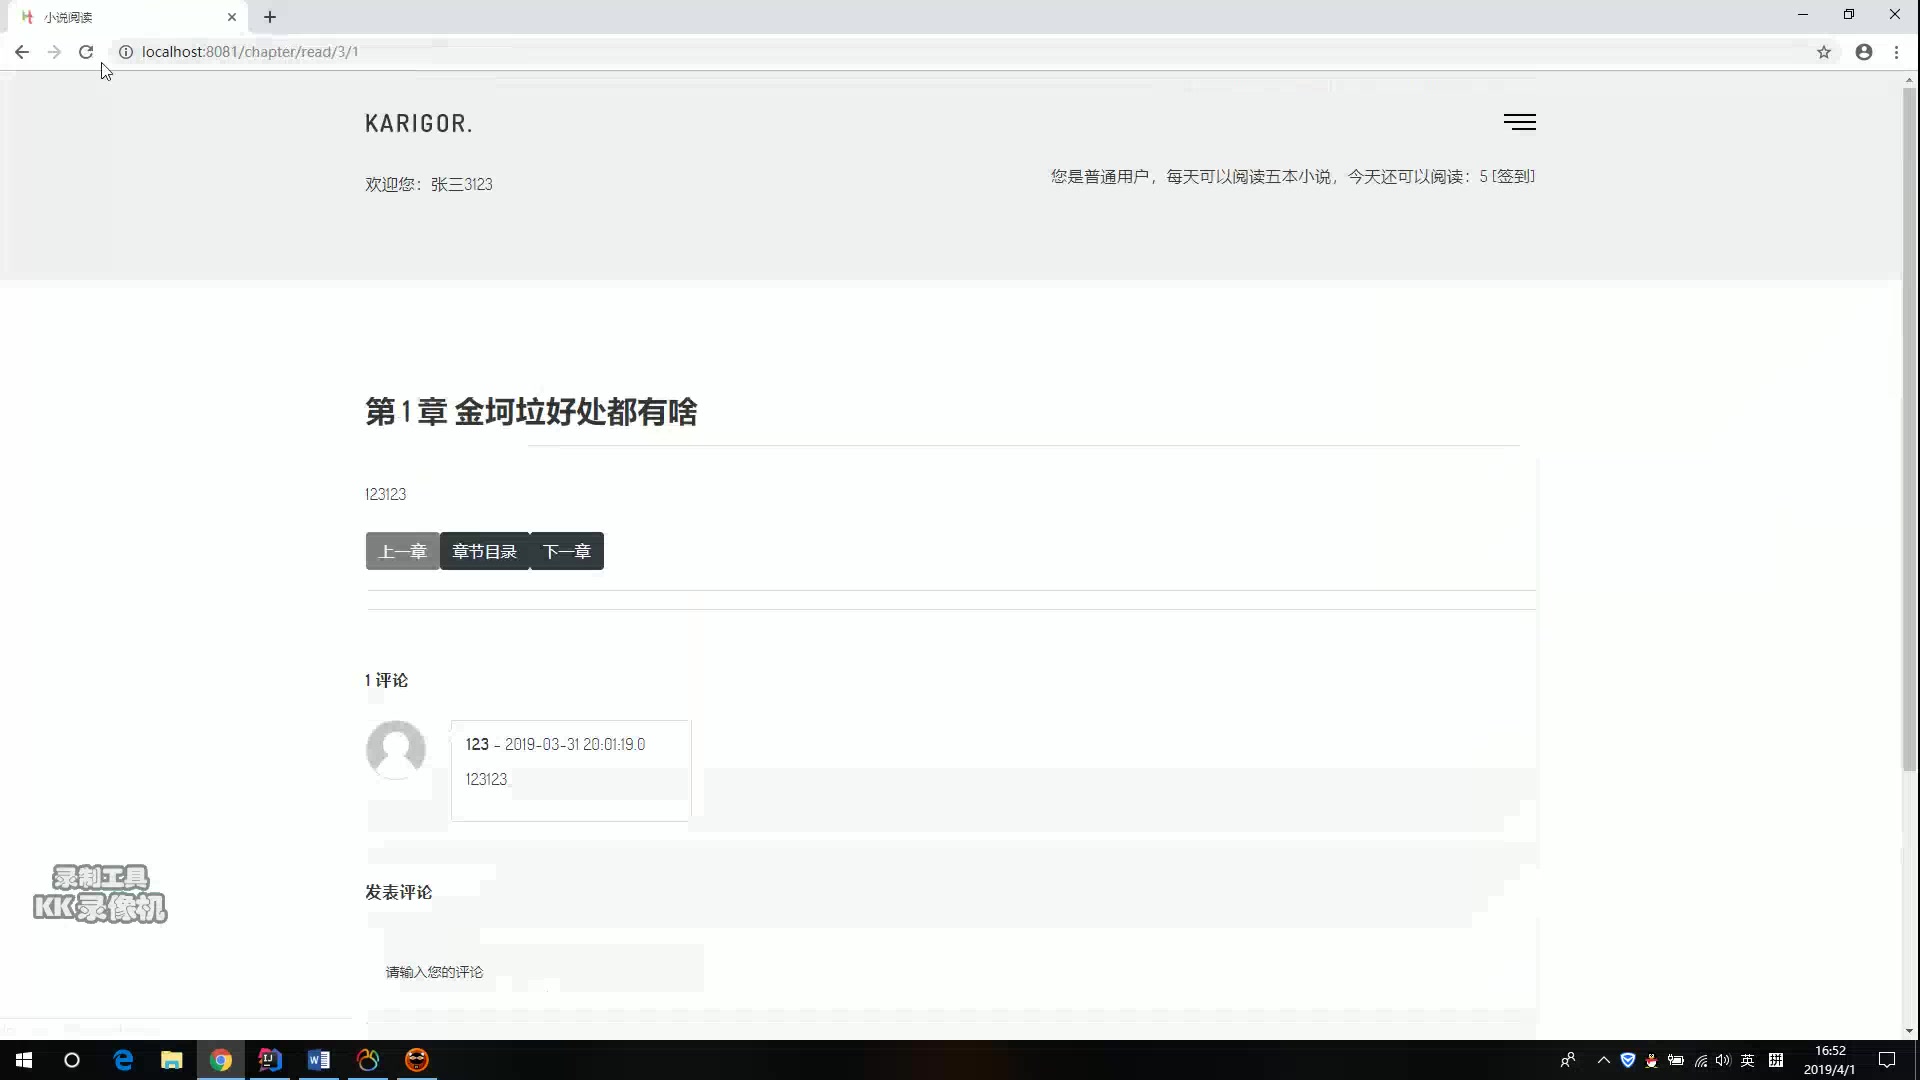Click the welcome text 欢迎您：张三3123
Viewport: 1920px width, 1080px height.
pos(428,184)
